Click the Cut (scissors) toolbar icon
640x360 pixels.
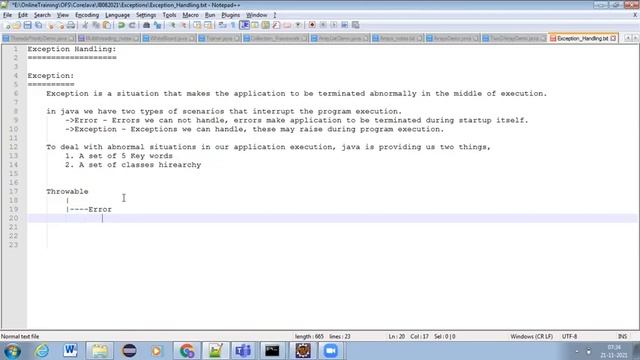(85, 25)
